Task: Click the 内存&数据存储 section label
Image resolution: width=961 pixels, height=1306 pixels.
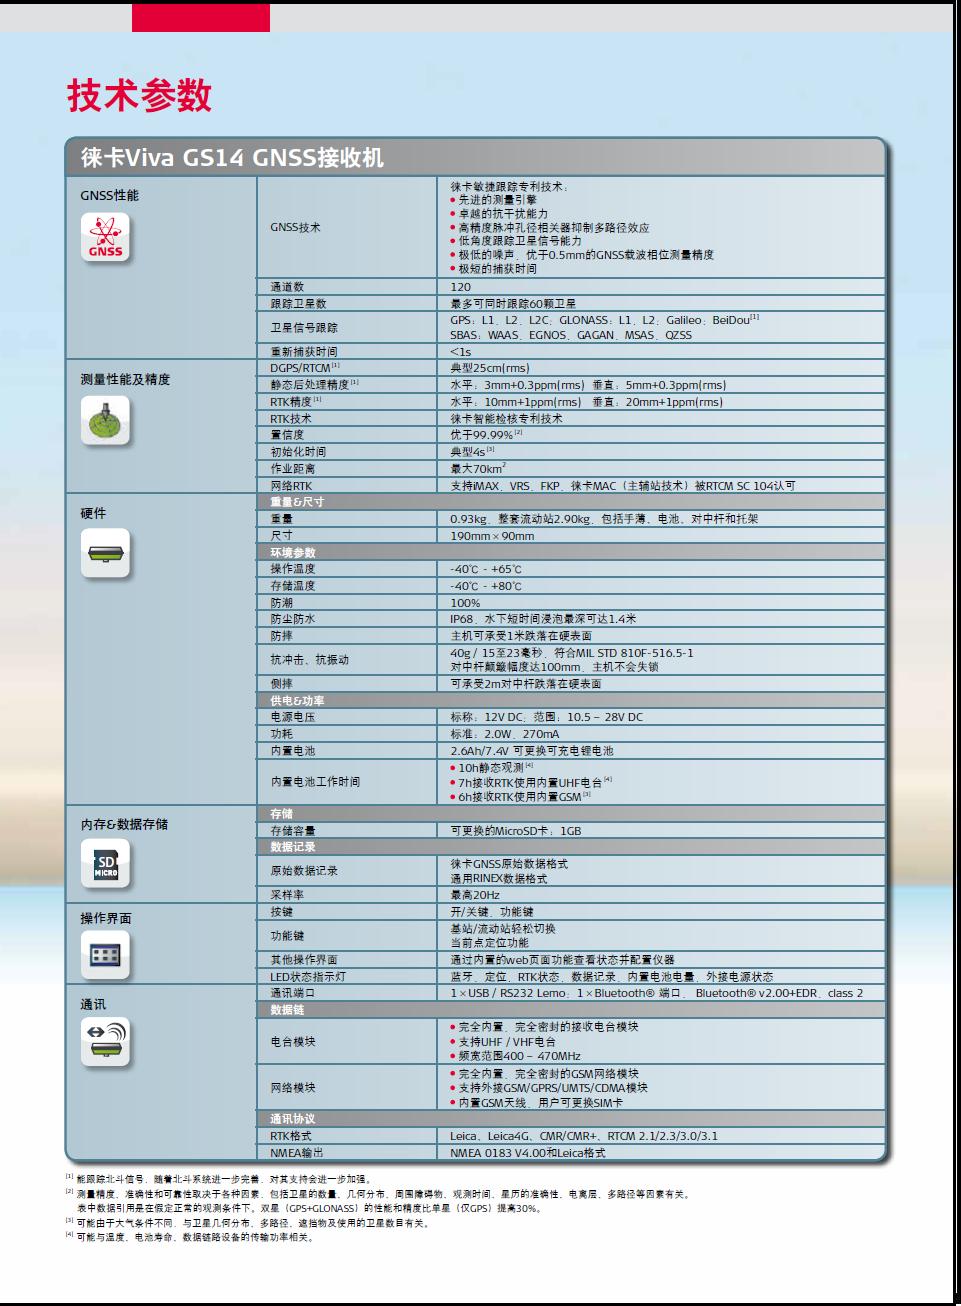Action: (124, 824)
